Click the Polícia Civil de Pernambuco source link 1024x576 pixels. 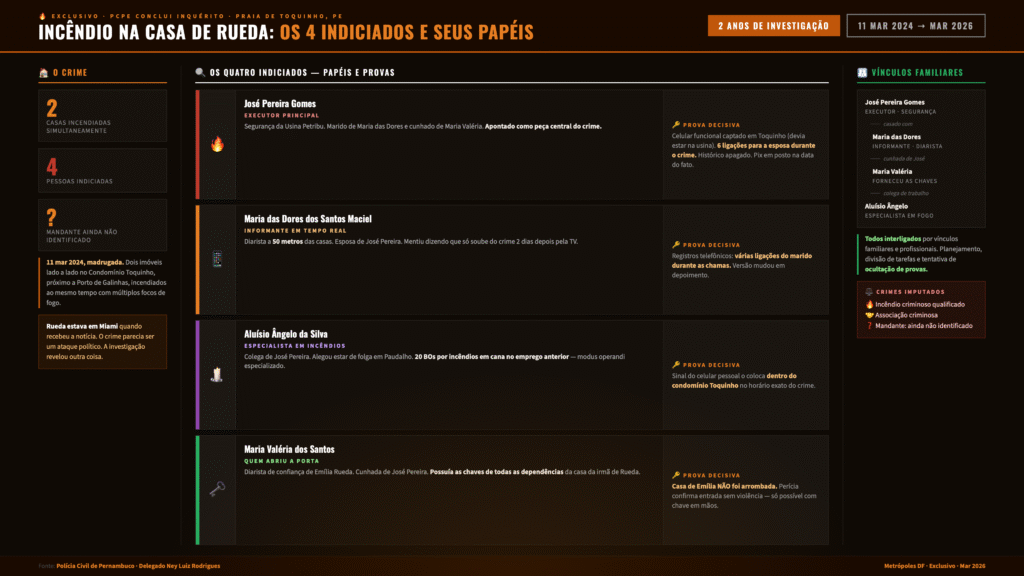coord(138,566)
